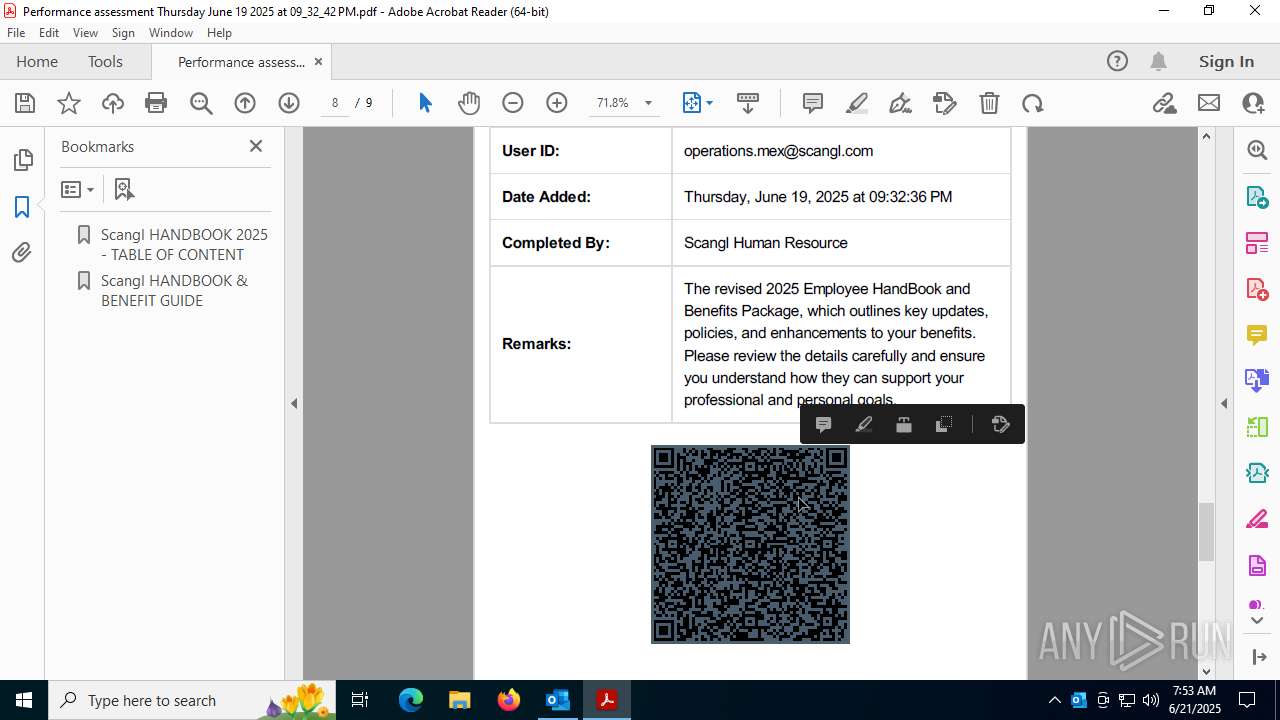Open the Attachments paperclip panel
Image resolution: width=1280 pixels, height=720 pixels.
22,253
